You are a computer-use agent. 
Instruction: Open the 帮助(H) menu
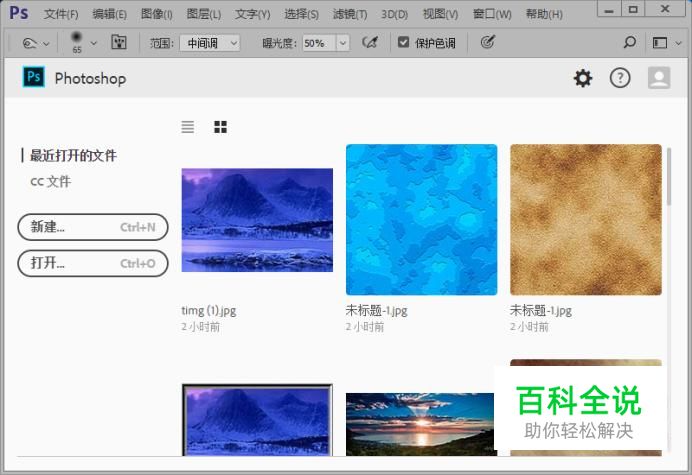[544, 14]
